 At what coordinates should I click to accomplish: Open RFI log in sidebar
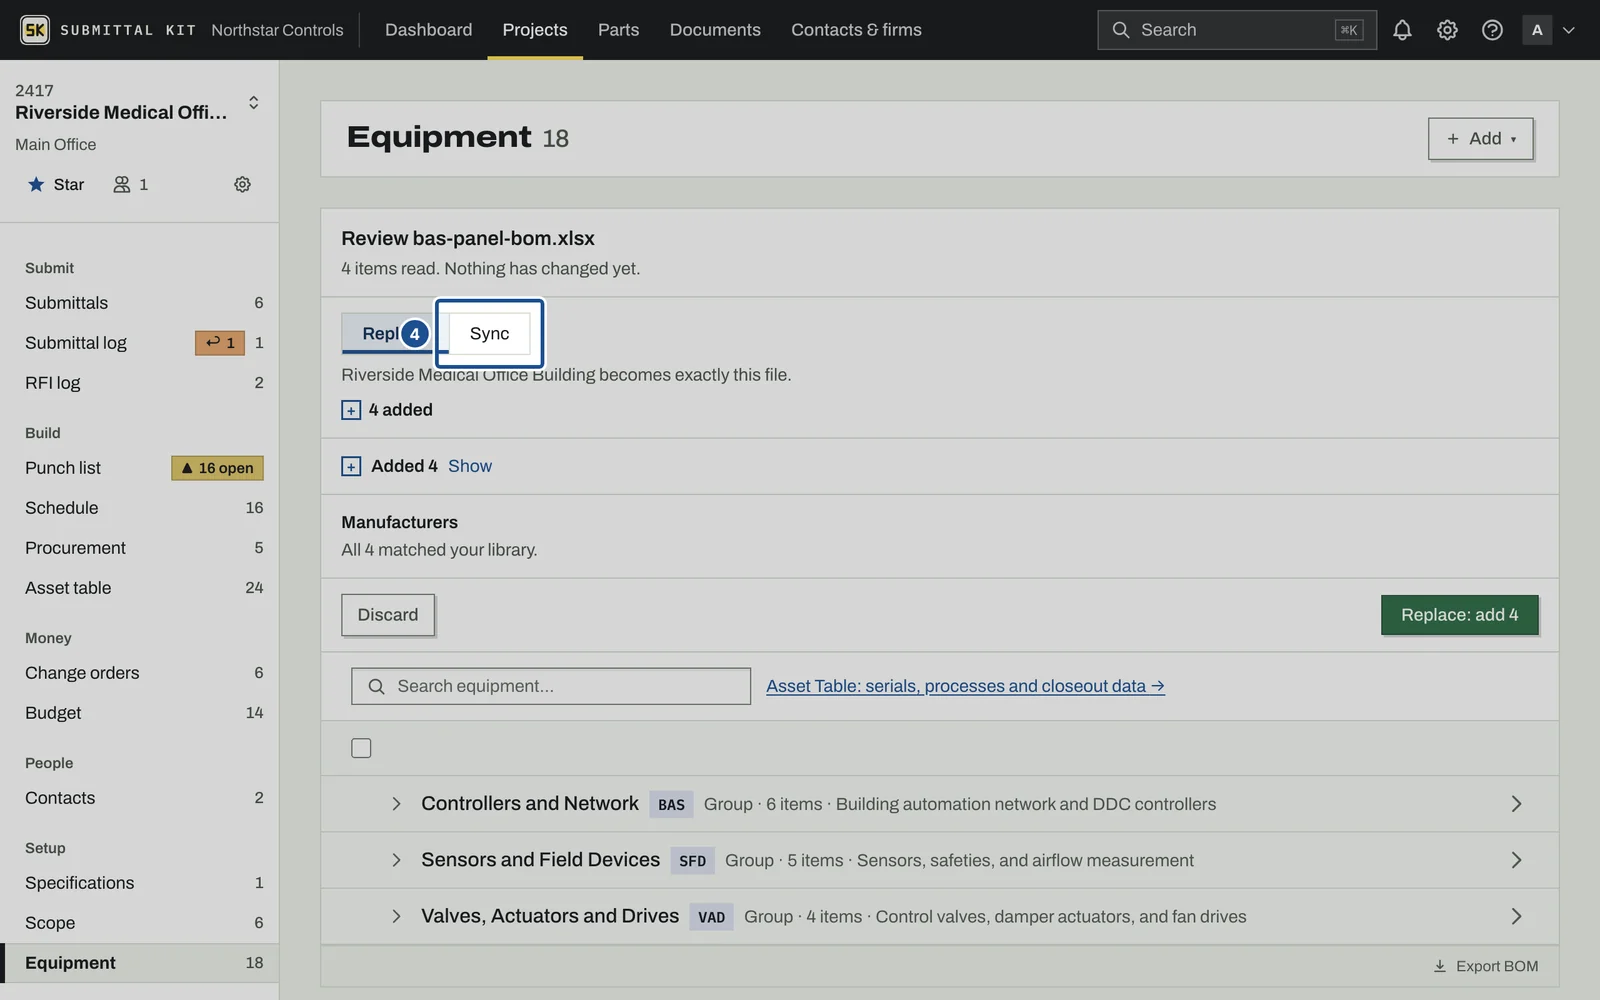coord(140,383)
